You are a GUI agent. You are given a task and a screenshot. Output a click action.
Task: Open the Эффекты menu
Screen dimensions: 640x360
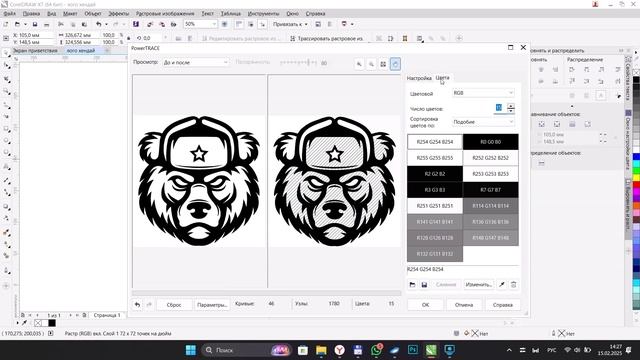pyautogui.click(x=119, y=13)
